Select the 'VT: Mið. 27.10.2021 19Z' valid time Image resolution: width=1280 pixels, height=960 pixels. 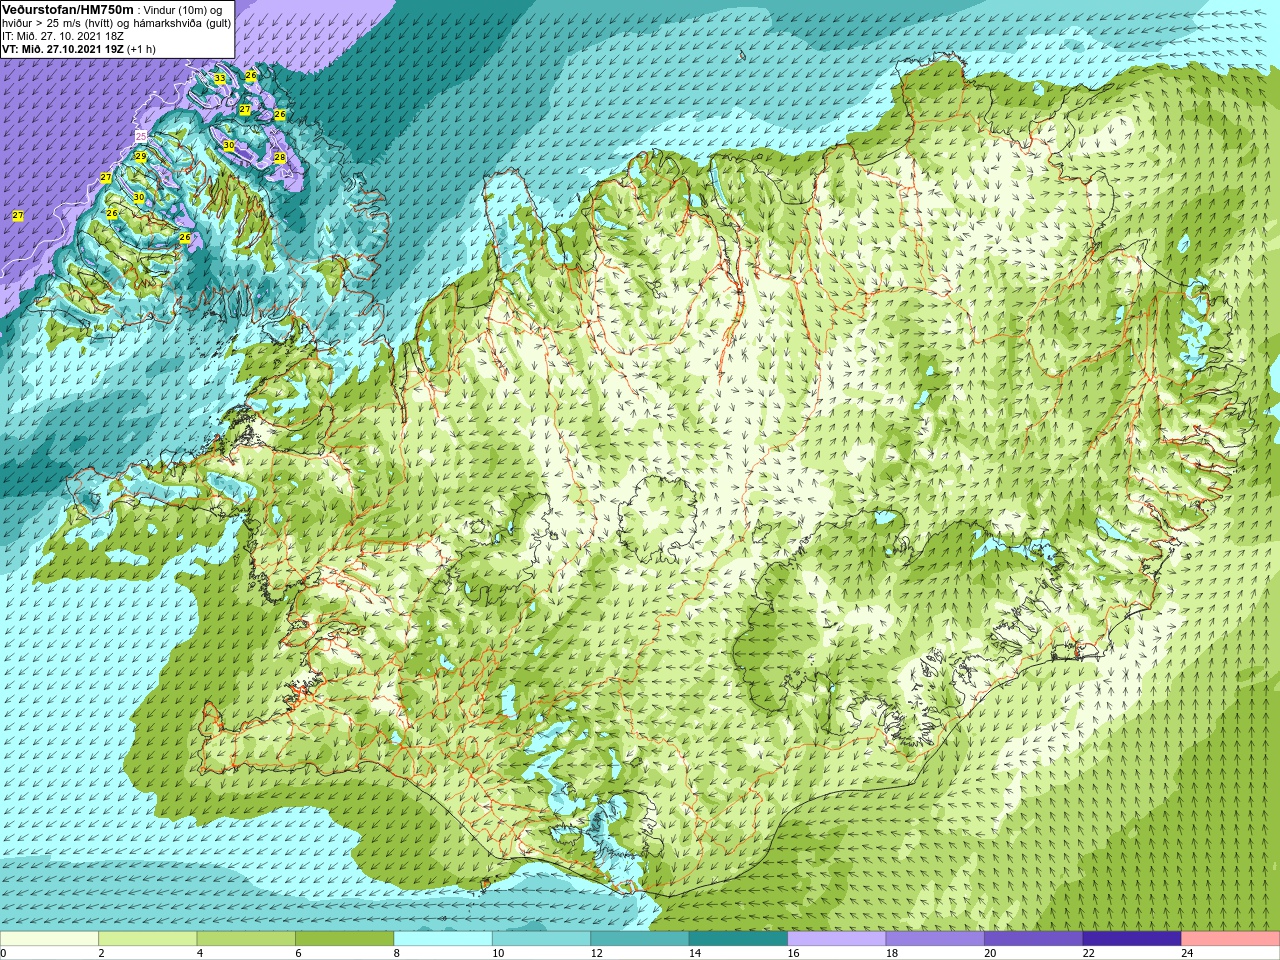pos(63,49)
